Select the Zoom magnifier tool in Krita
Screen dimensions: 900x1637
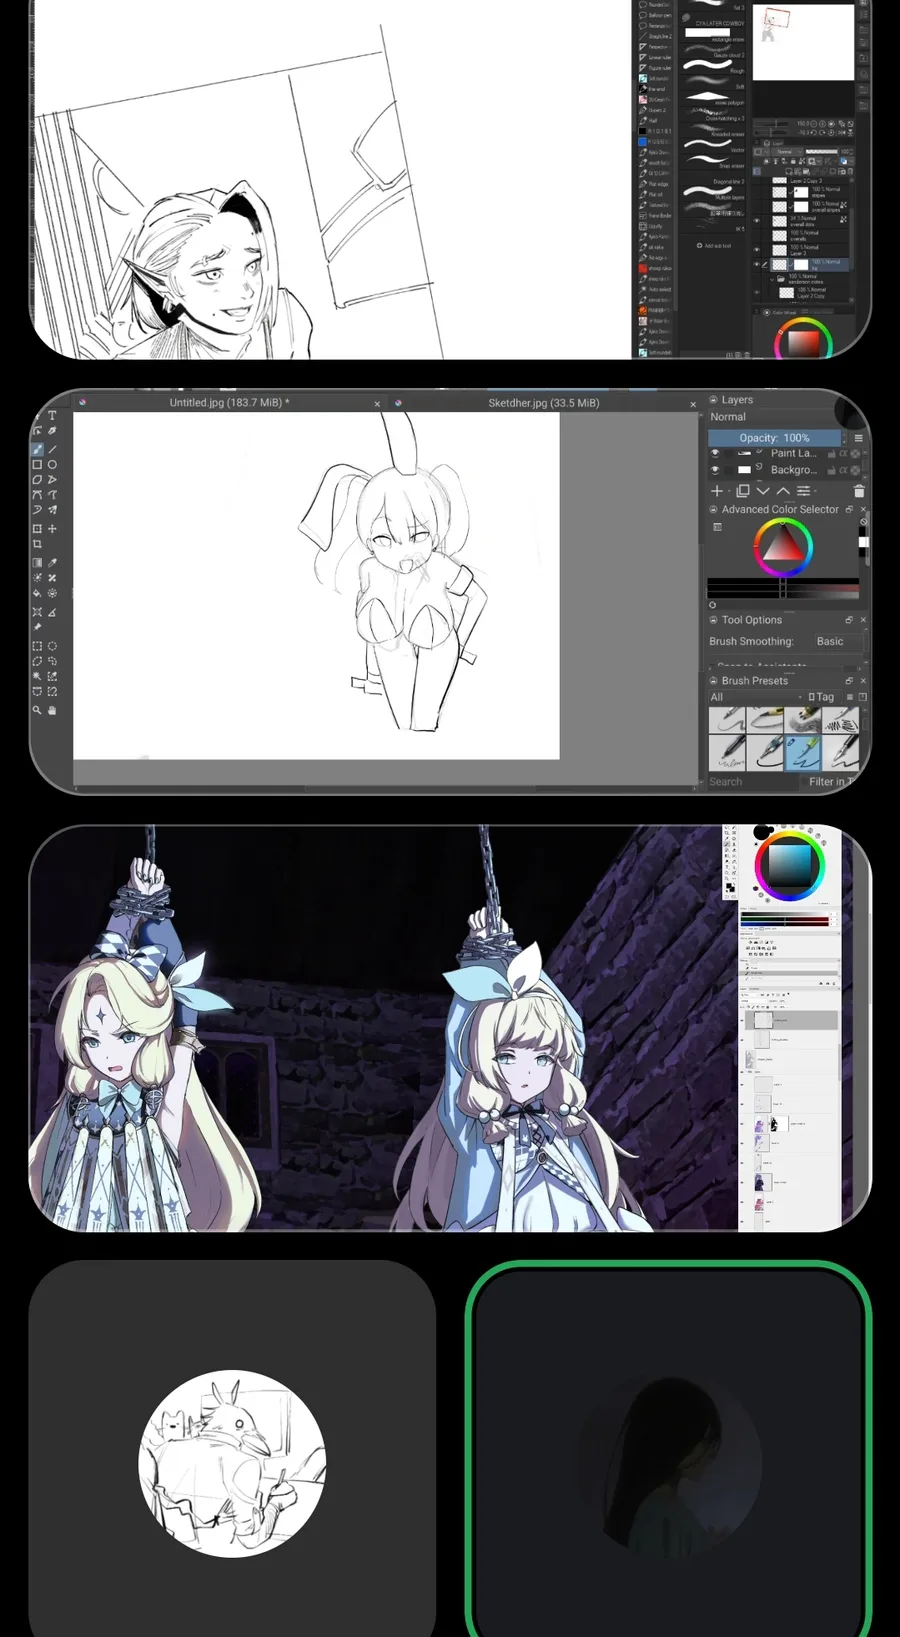[x=37, y=710]
